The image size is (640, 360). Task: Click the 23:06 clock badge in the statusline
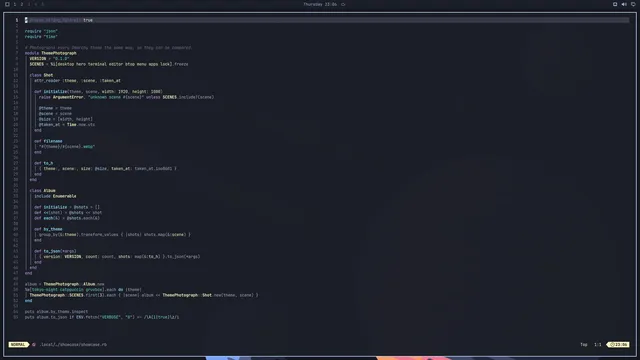pyautogui.click(x=618, y=344)
